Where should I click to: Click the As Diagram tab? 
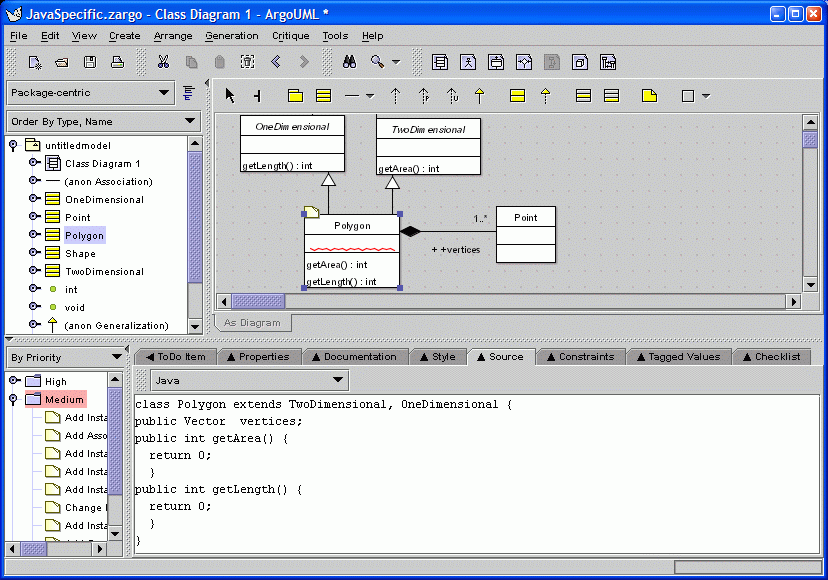tap(252, 322)
